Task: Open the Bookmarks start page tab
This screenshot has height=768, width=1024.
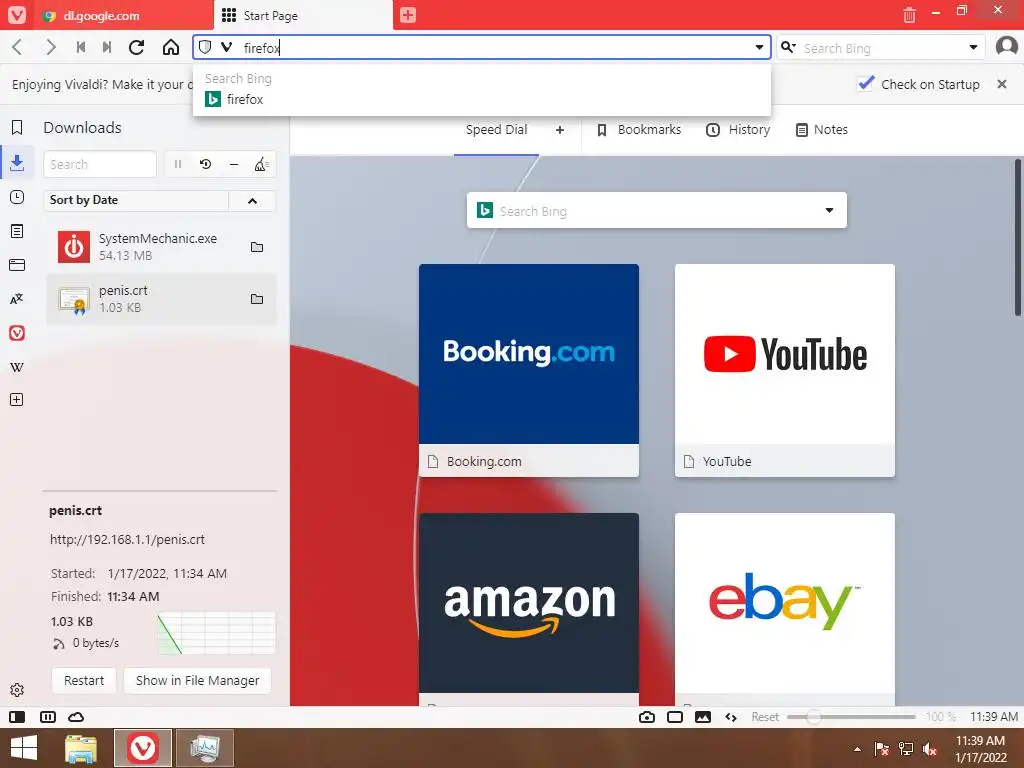Action: (x=639, y=129)
